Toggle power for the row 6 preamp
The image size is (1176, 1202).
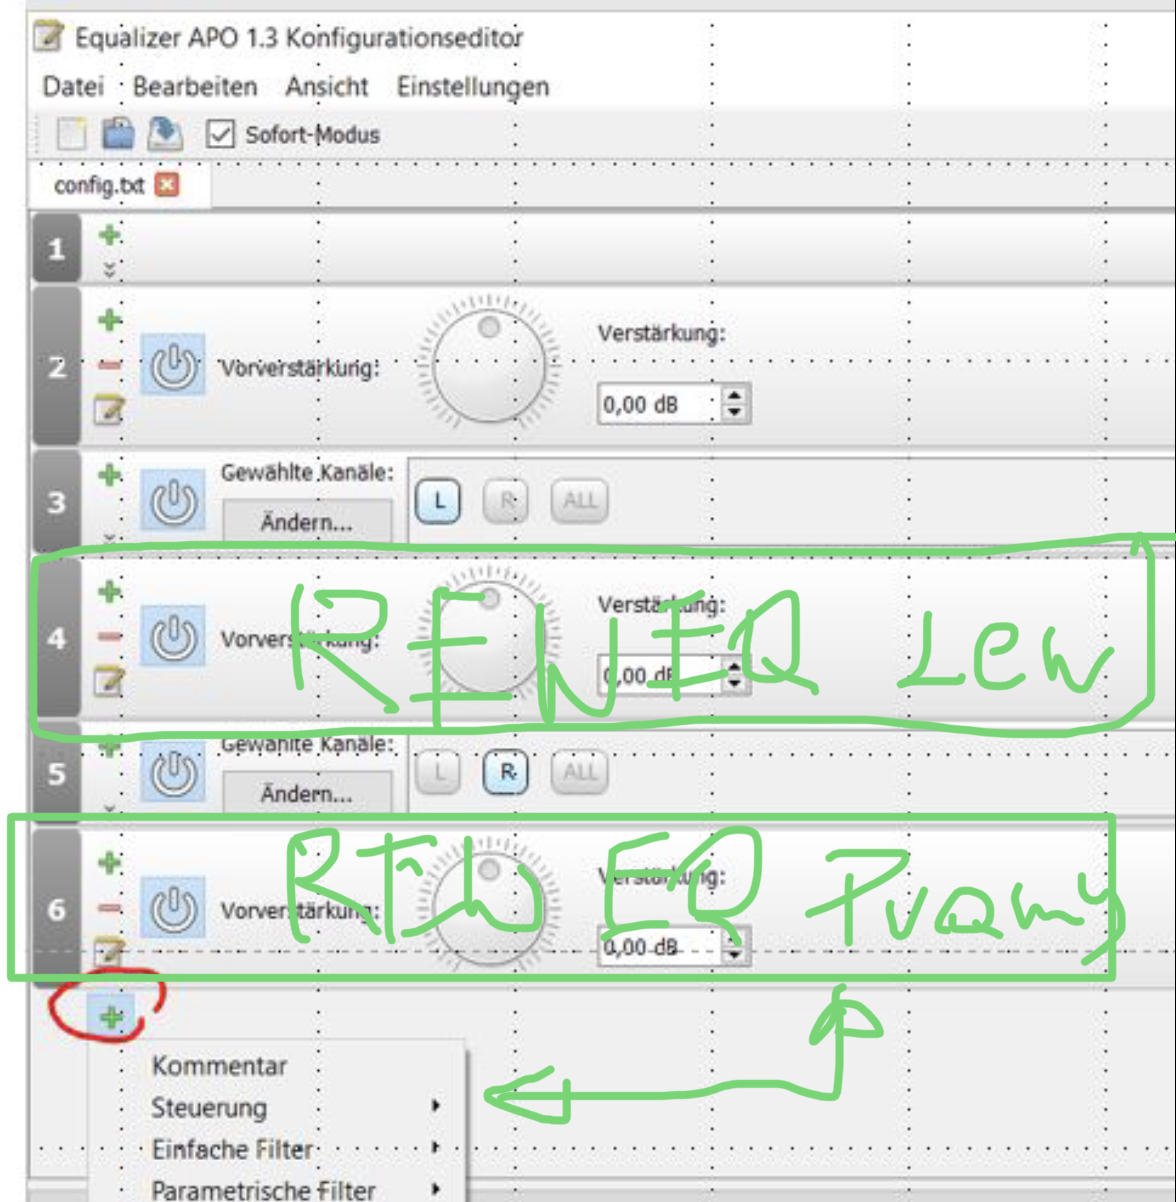(173, 908)
